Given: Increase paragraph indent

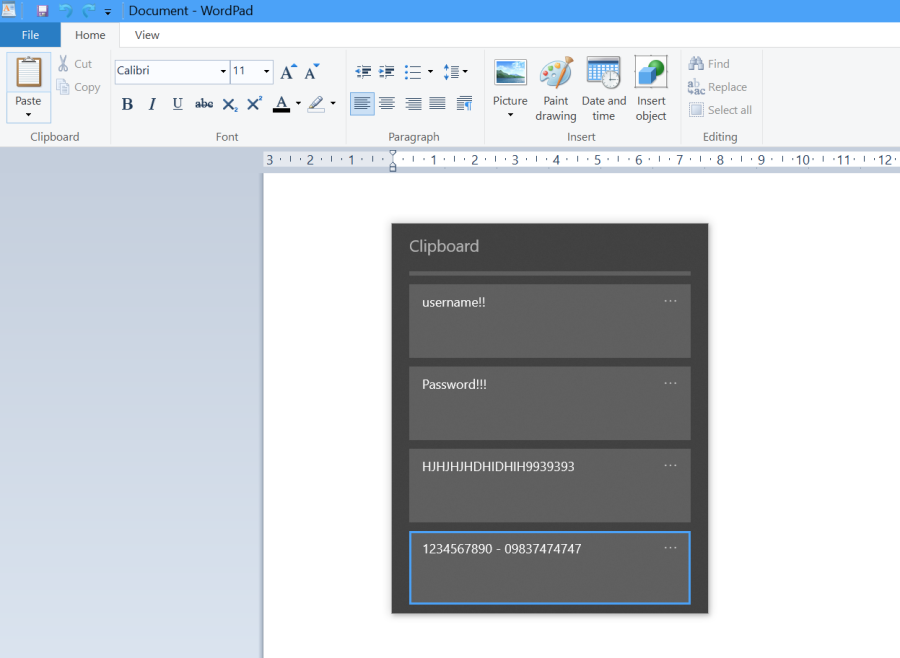Looking at the screenshot, I should [x=387, y=72].
